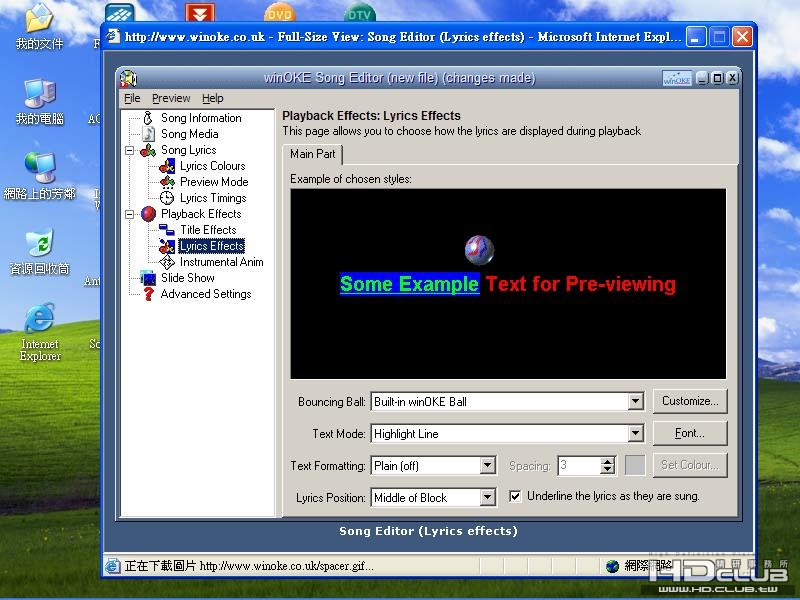Viewport: 800px width, 600px height.
Task: Click the 'Song Editor (Lyrics effects)' caption
Action: [x=429, y=531]
